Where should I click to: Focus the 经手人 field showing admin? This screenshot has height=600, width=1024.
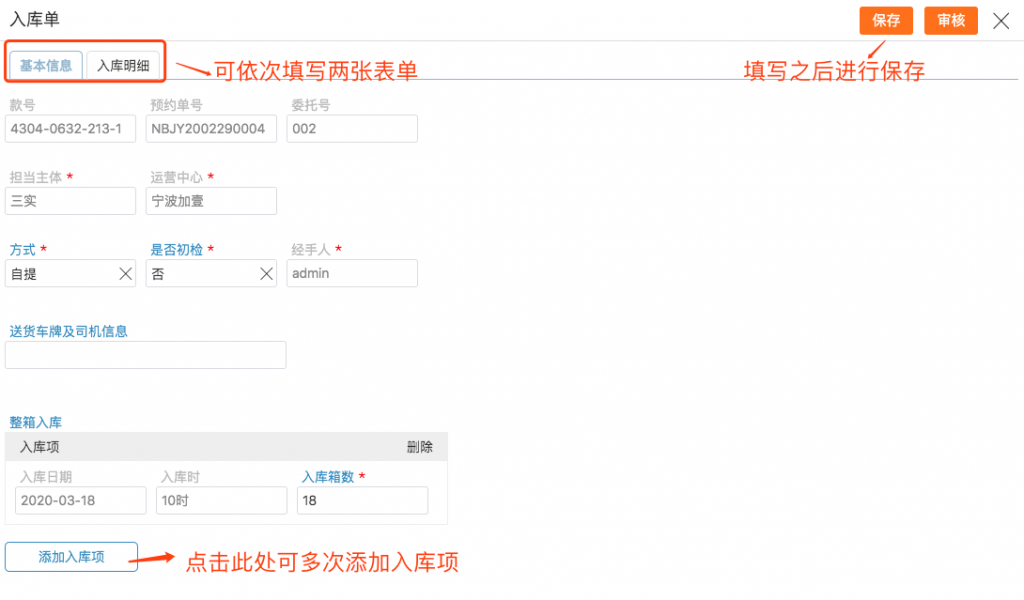pos(352,274)
